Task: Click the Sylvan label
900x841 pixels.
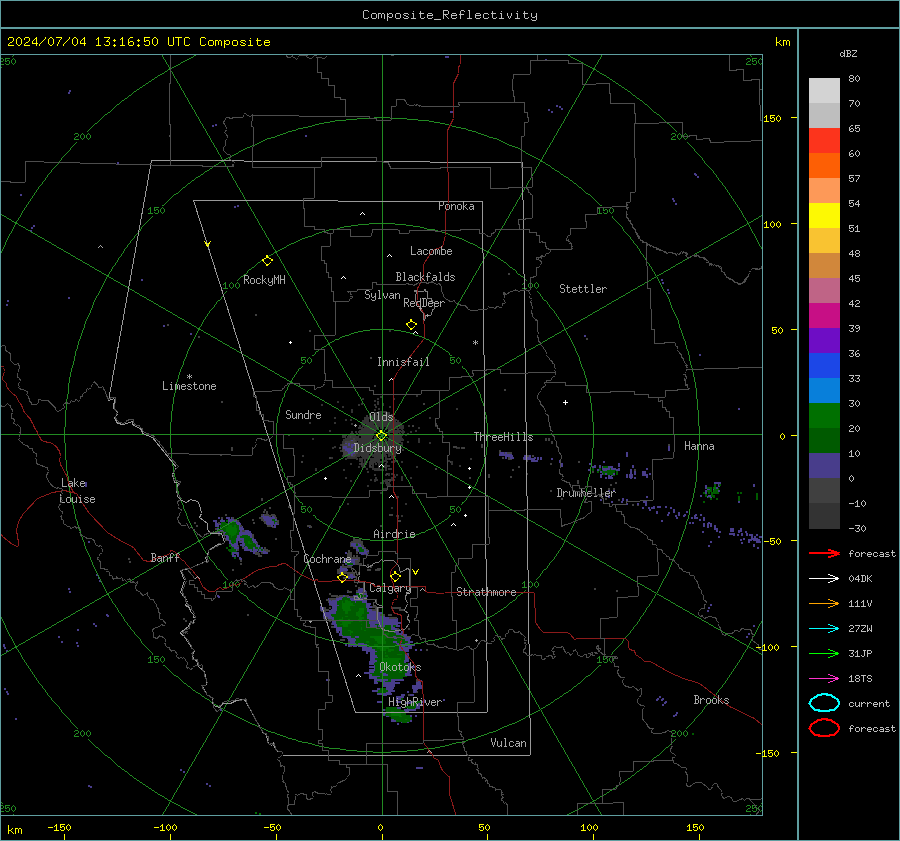Action: click(x=382, y=295)
